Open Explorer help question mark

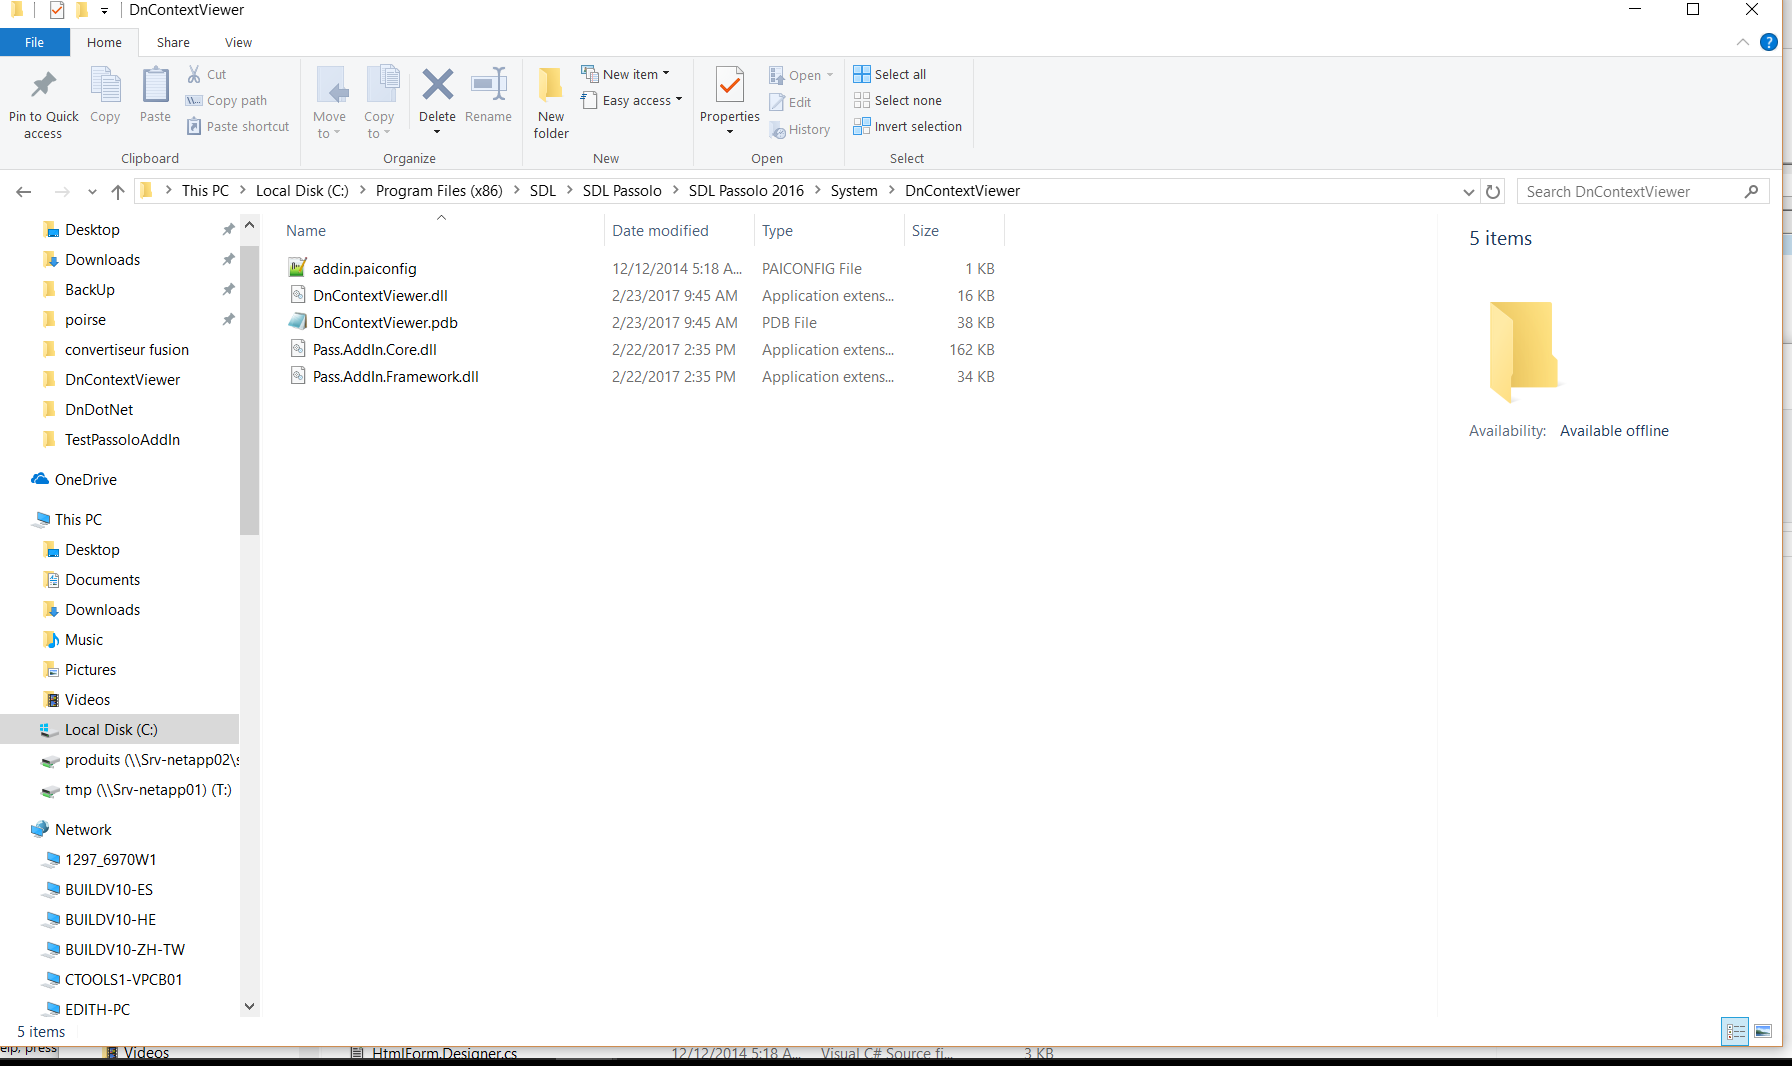(x=1768, y=42)
